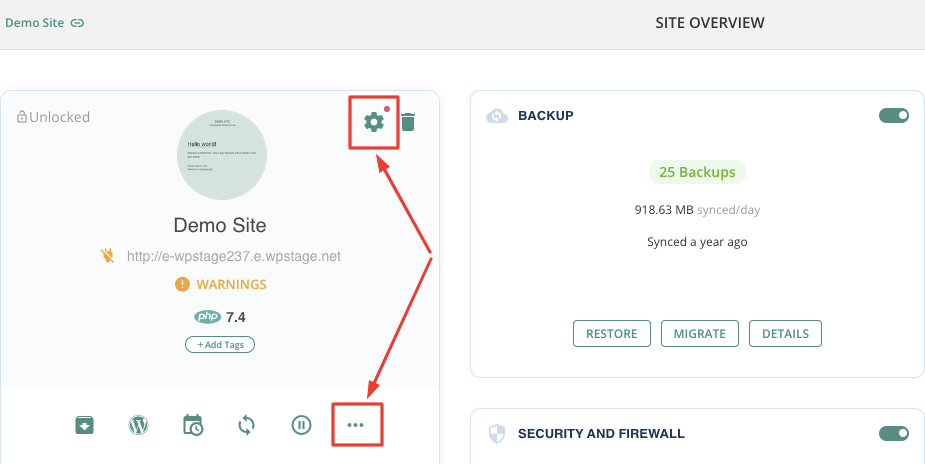This screenshot has height=464, width=925.
Task: Click the backup archive icon in bottom row
Action: point(84,424)
